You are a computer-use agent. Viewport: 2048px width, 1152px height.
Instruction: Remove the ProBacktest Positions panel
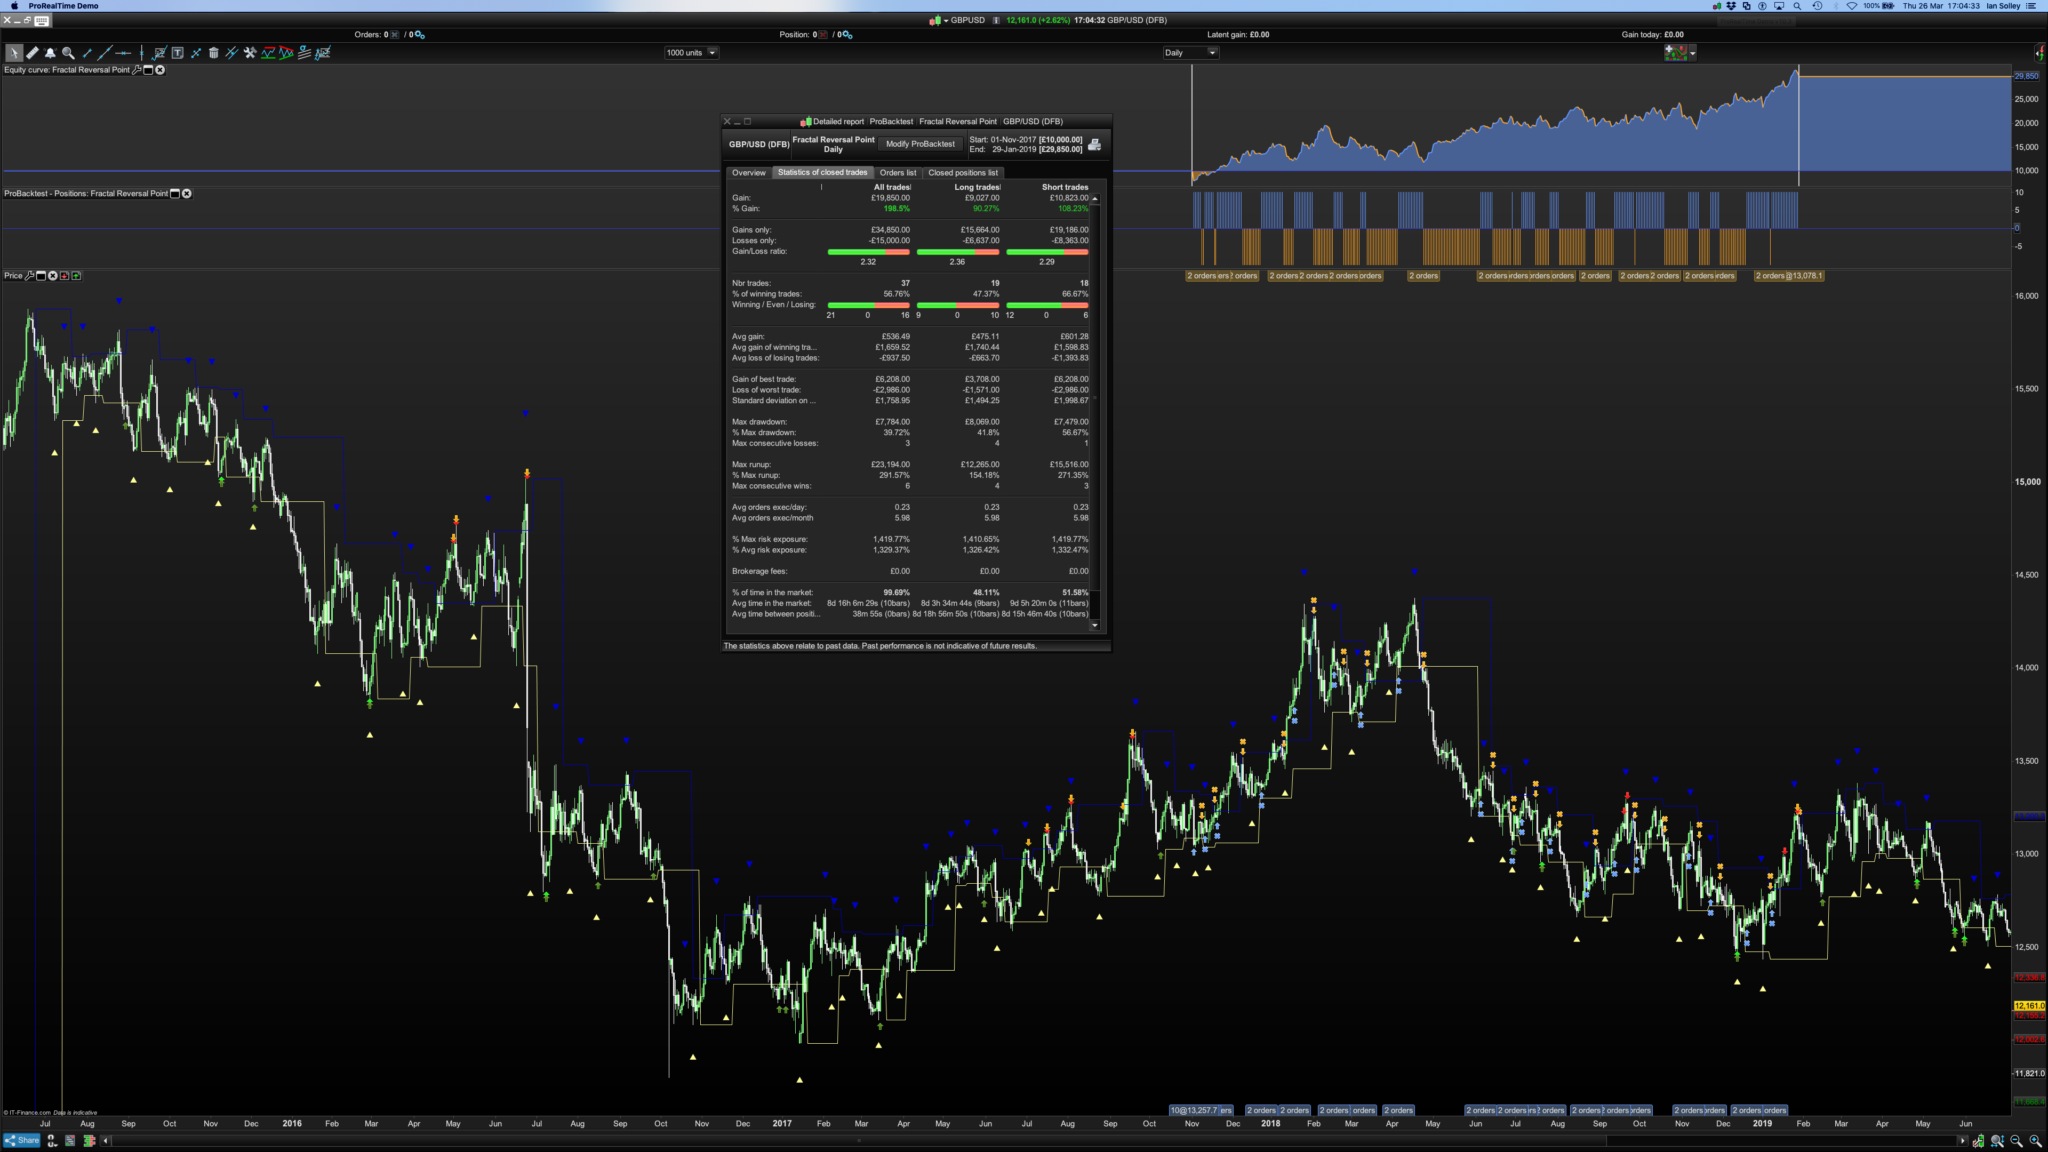[187, 194]
